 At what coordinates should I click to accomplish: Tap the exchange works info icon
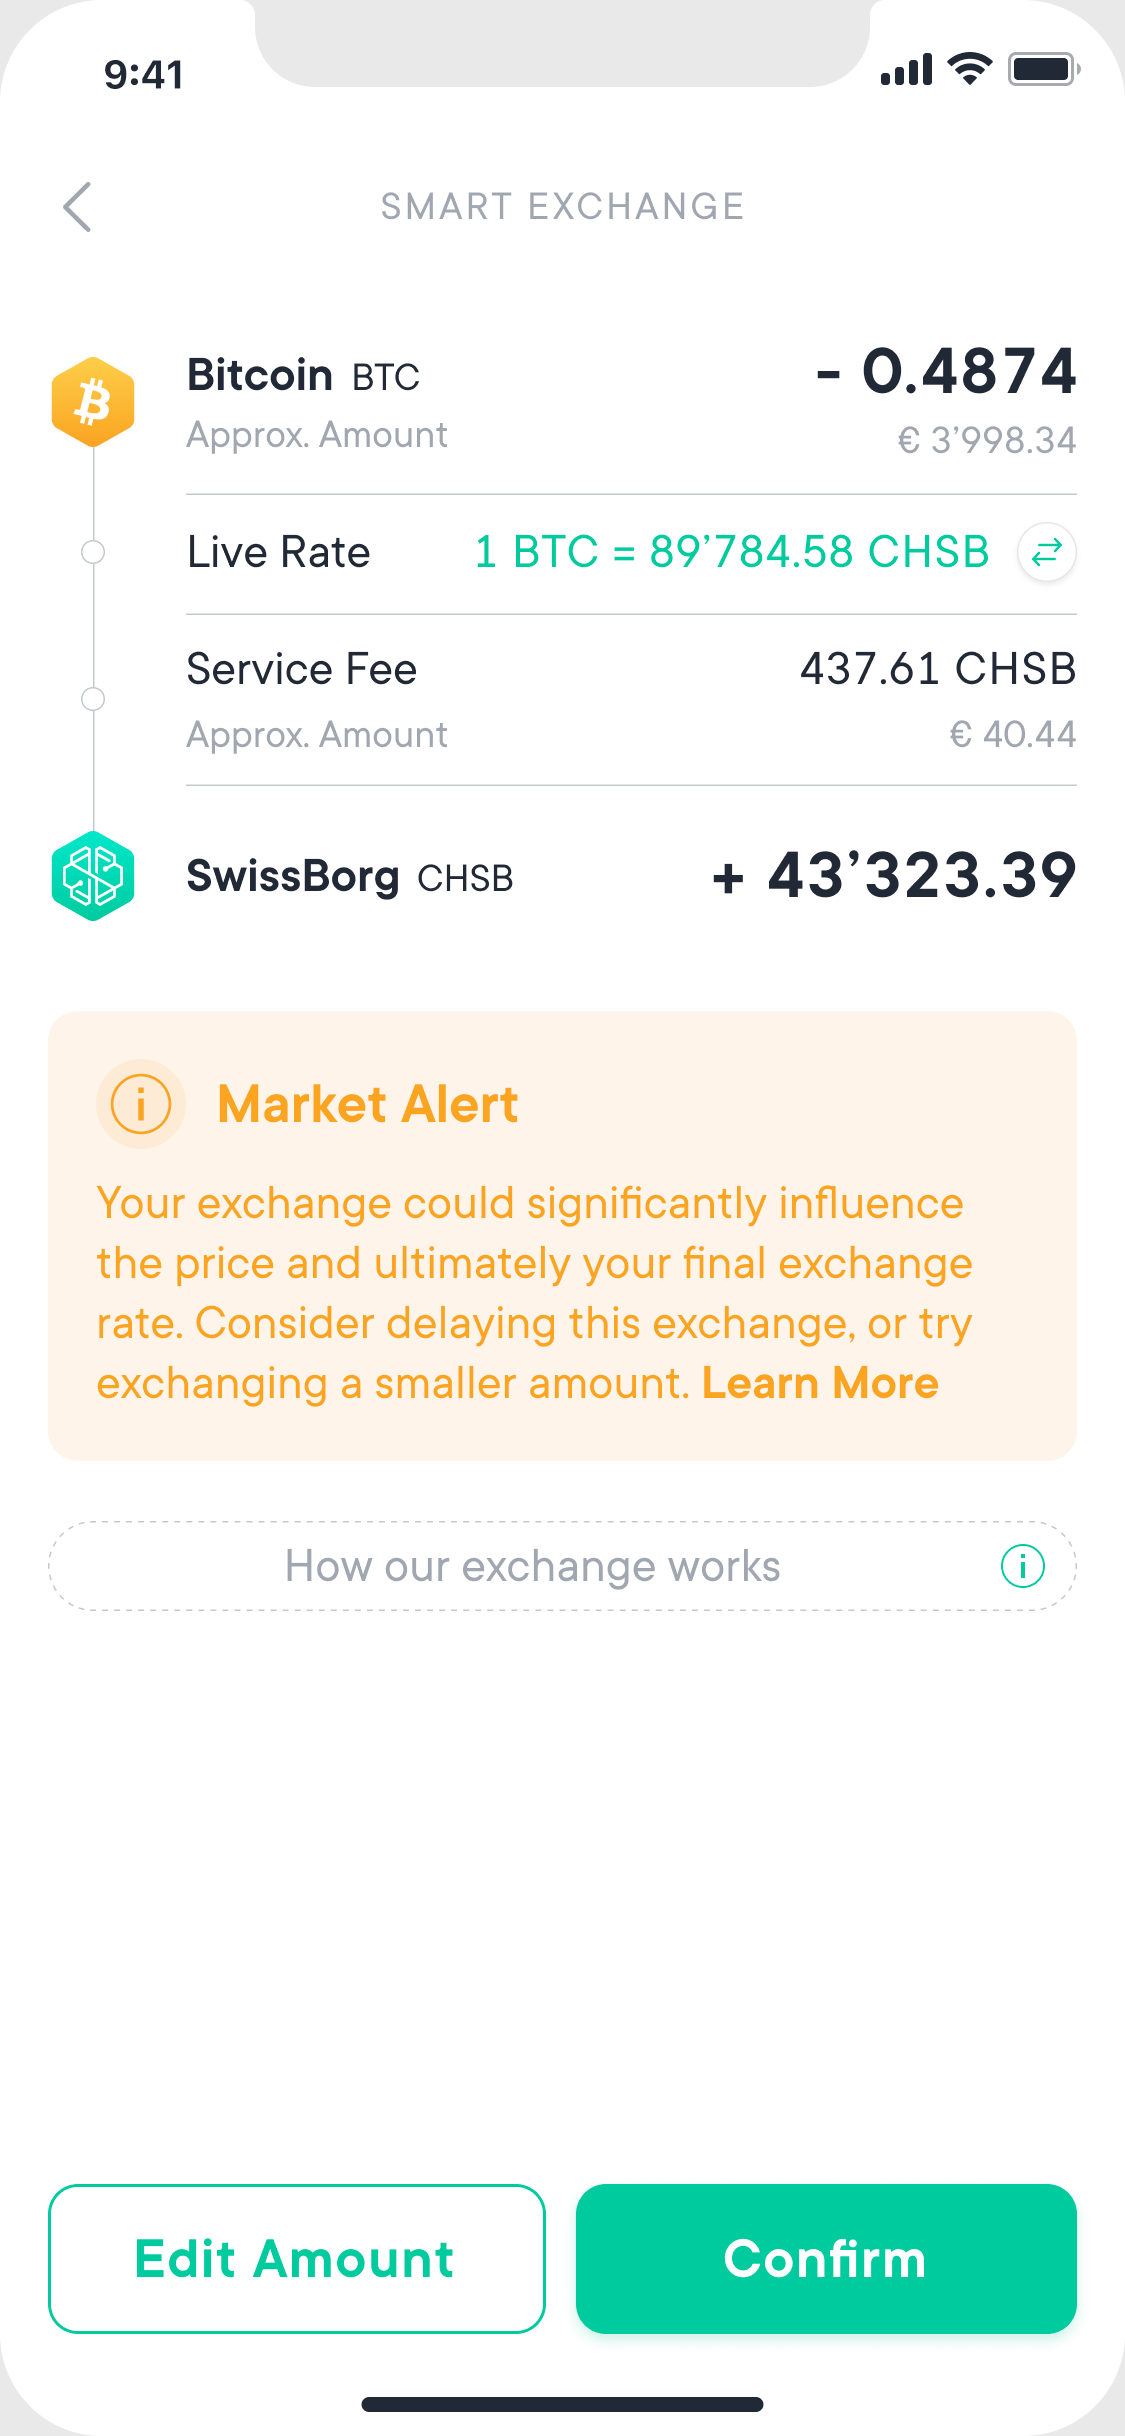1022,1566
